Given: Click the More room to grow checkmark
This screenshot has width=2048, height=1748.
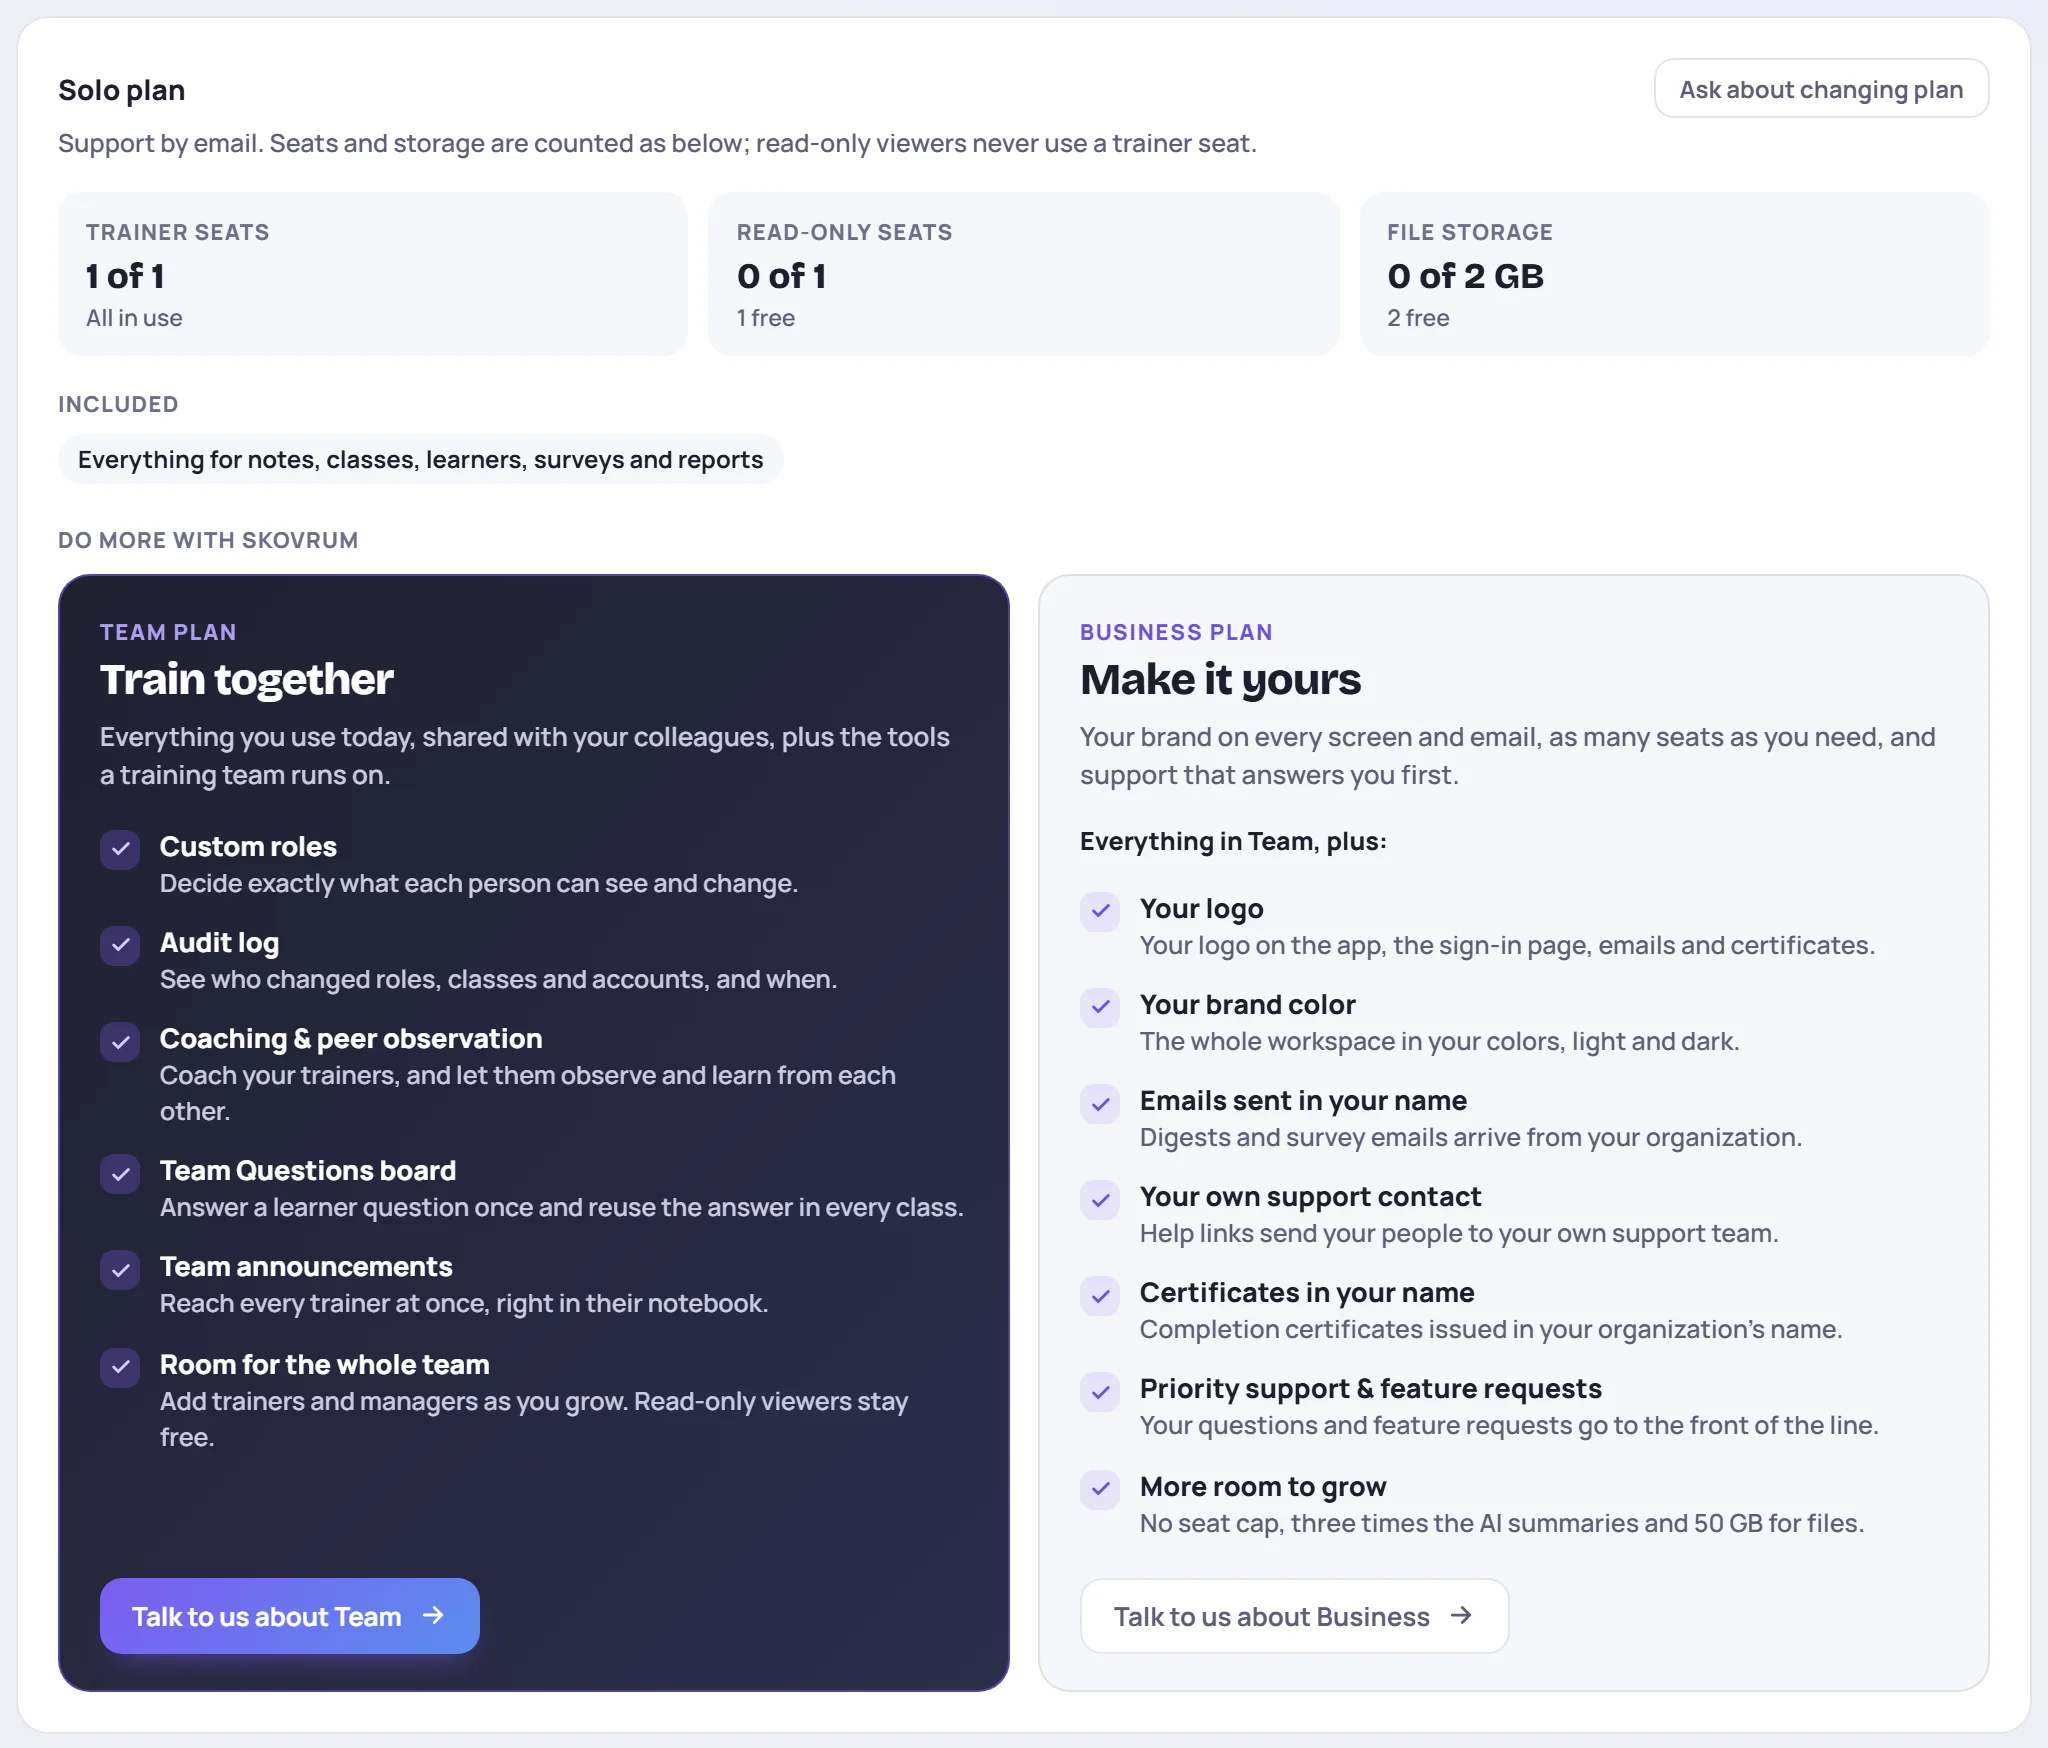Looking at the screenshot, I should (1100, 1489).
